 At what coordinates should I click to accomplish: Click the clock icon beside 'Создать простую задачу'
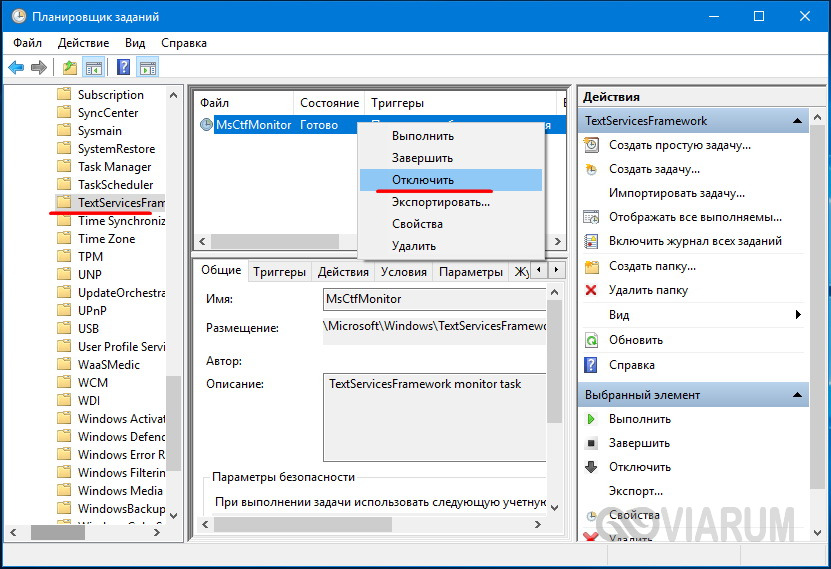click(x=591, y=145)
